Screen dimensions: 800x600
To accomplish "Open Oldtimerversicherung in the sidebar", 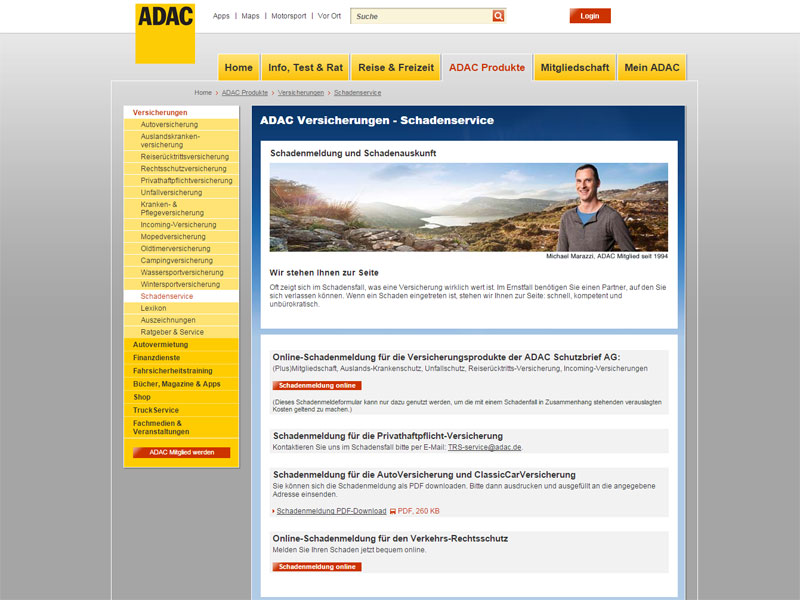I will (181, 248).
